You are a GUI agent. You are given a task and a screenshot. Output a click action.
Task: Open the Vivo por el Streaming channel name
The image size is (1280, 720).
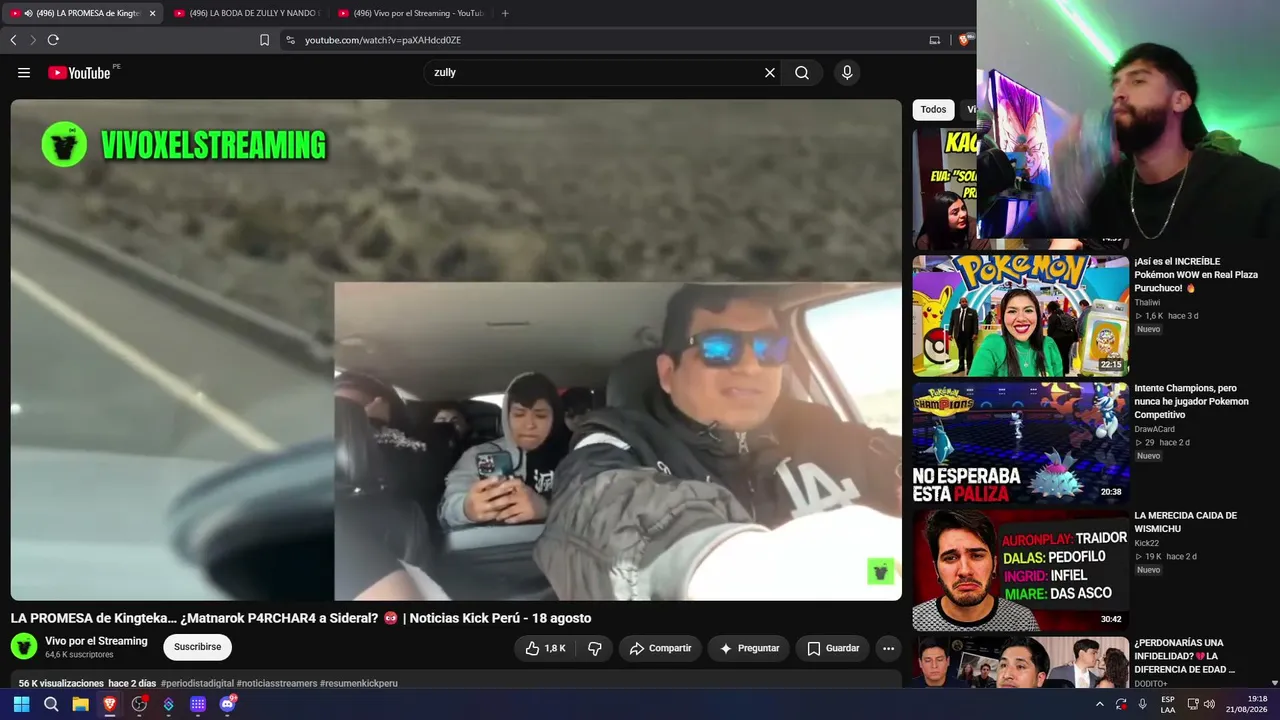96,641
